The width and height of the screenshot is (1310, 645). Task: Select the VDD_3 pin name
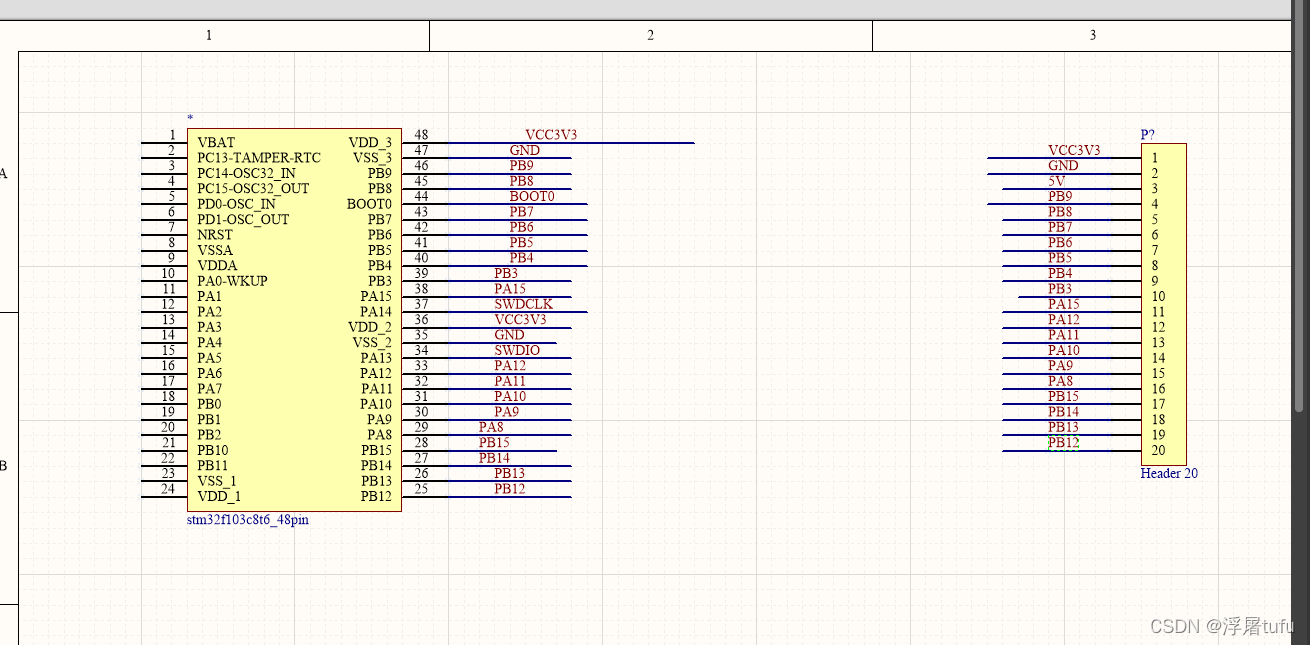point(370,143)
